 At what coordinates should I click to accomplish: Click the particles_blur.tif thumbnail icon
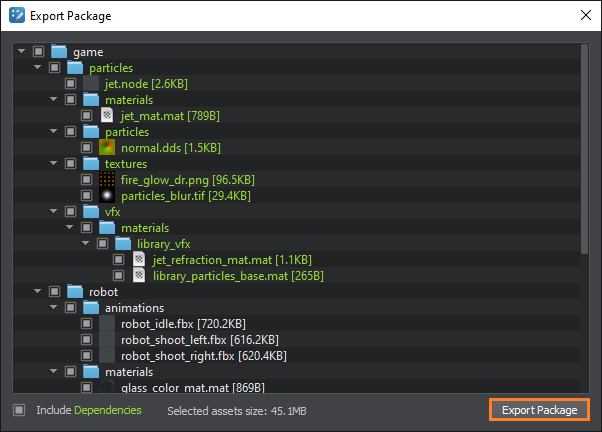click(107, 196)
